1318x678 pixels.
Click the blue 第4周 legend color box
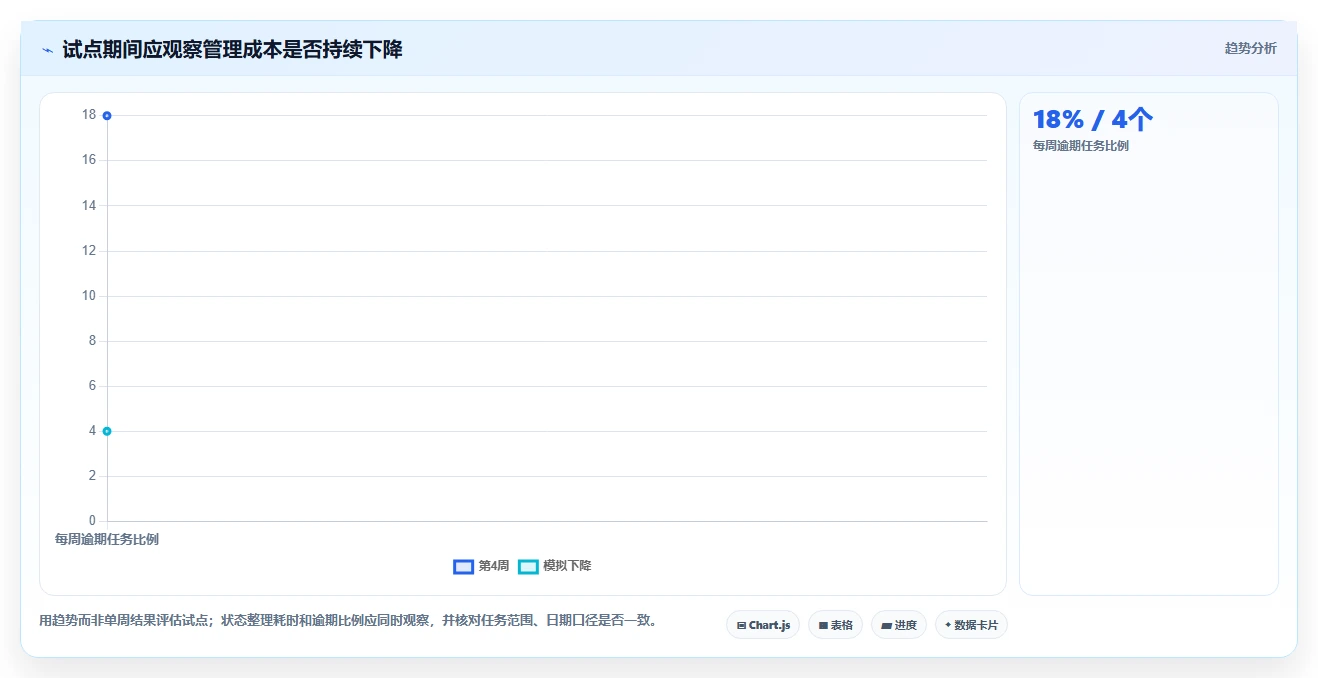pos(463,566)
